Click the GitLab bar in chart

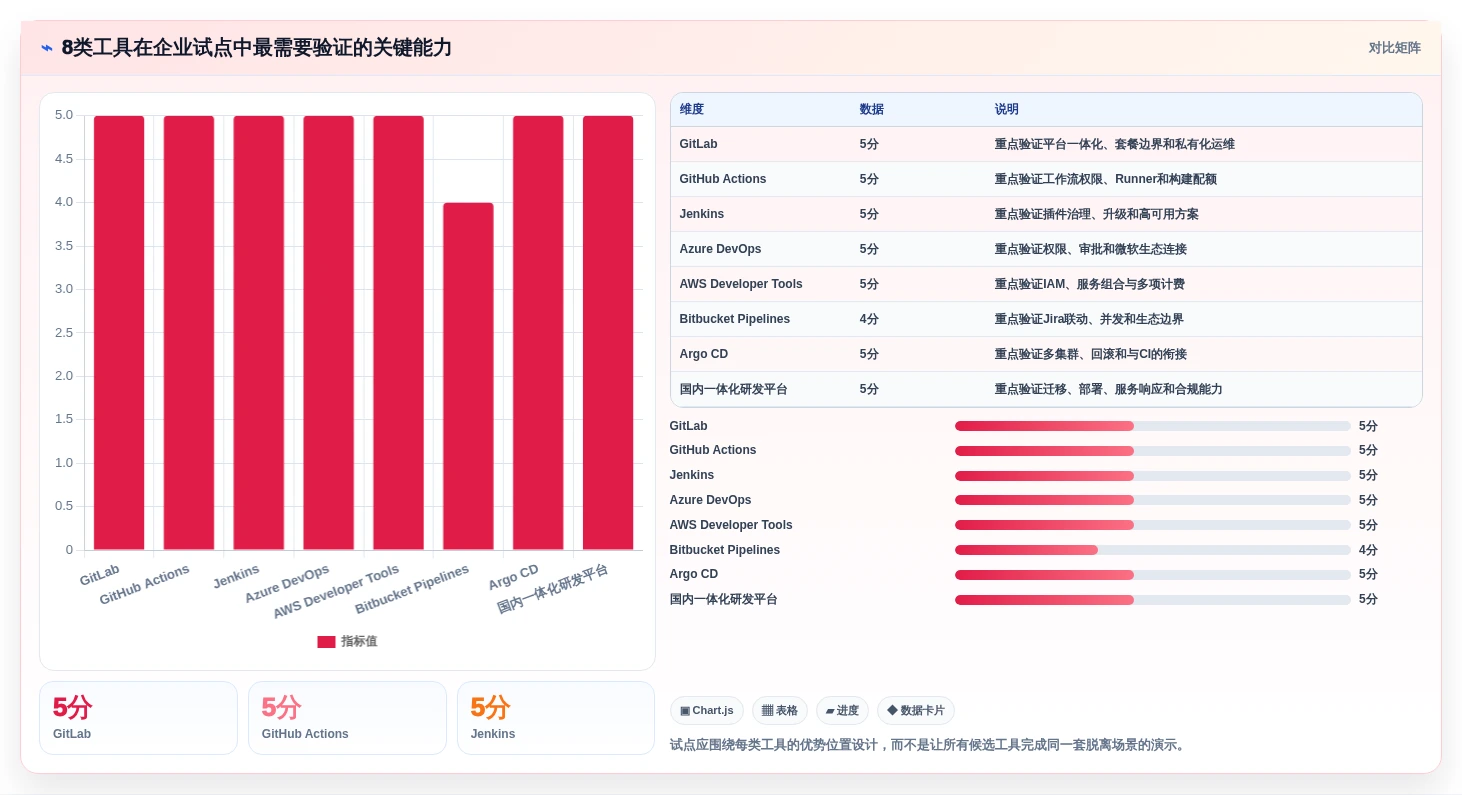119,333
